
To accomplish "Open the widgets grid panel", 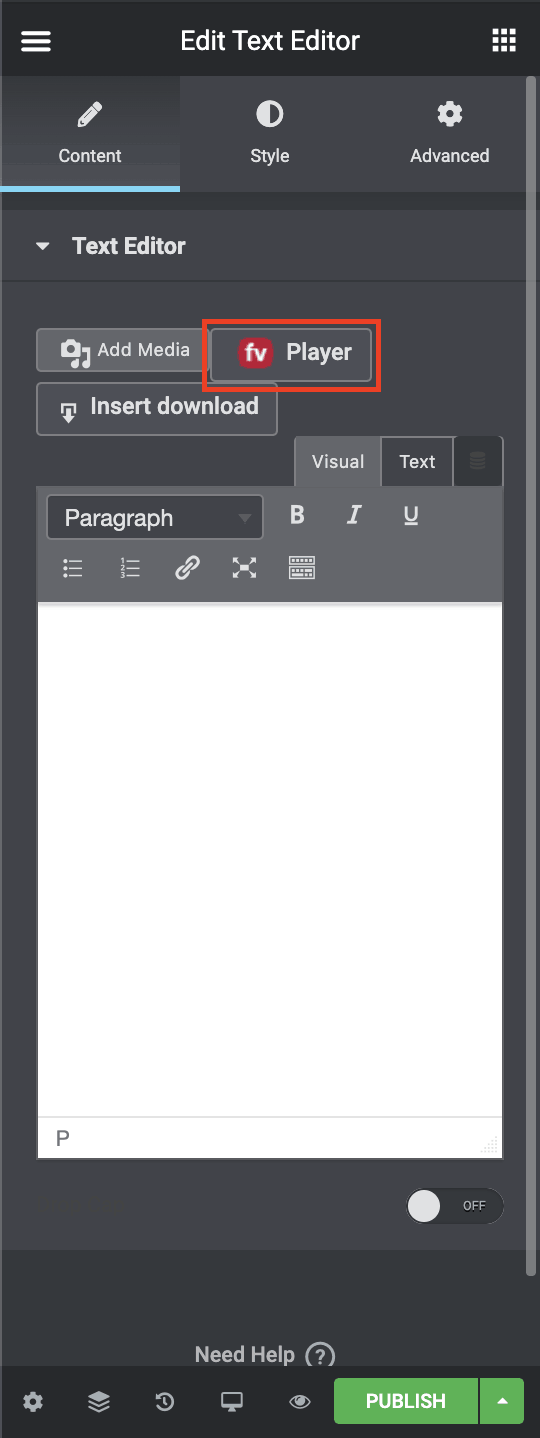I will (x=504, y=41).
